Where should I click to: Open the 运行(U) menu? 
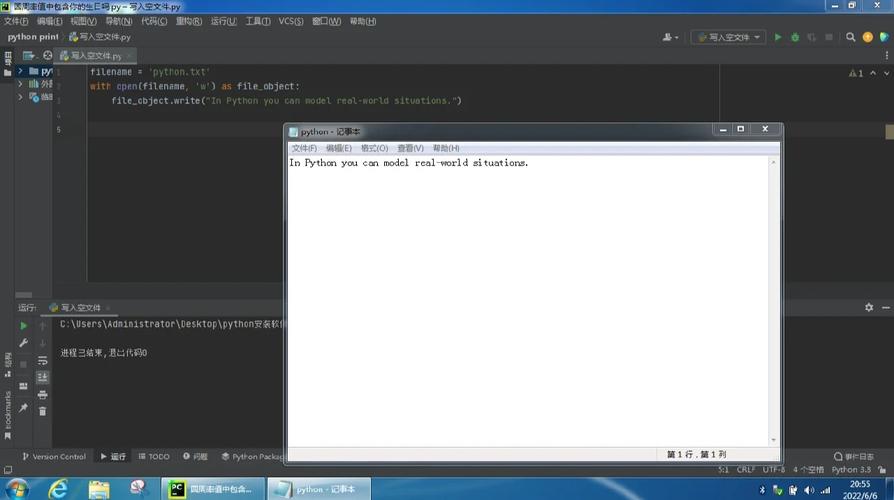(x=224, y=21)
